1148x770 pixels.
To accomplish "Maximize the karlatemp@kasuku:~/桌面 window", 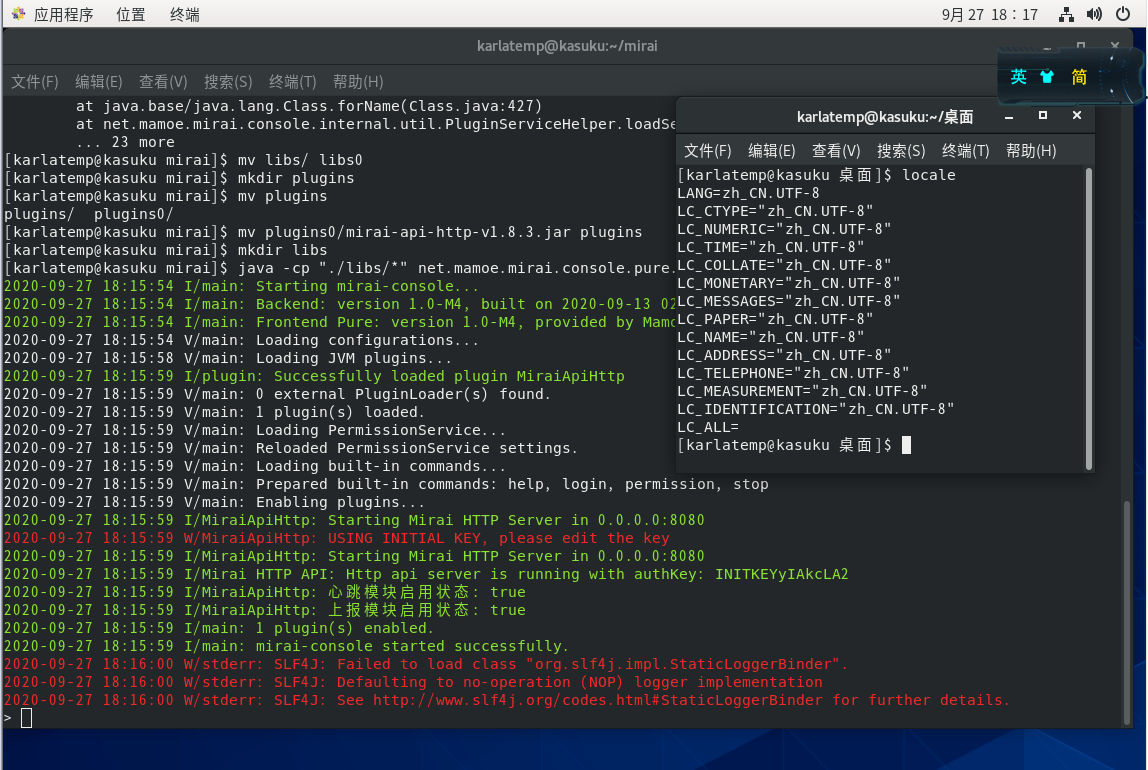I will (1041, 116).
